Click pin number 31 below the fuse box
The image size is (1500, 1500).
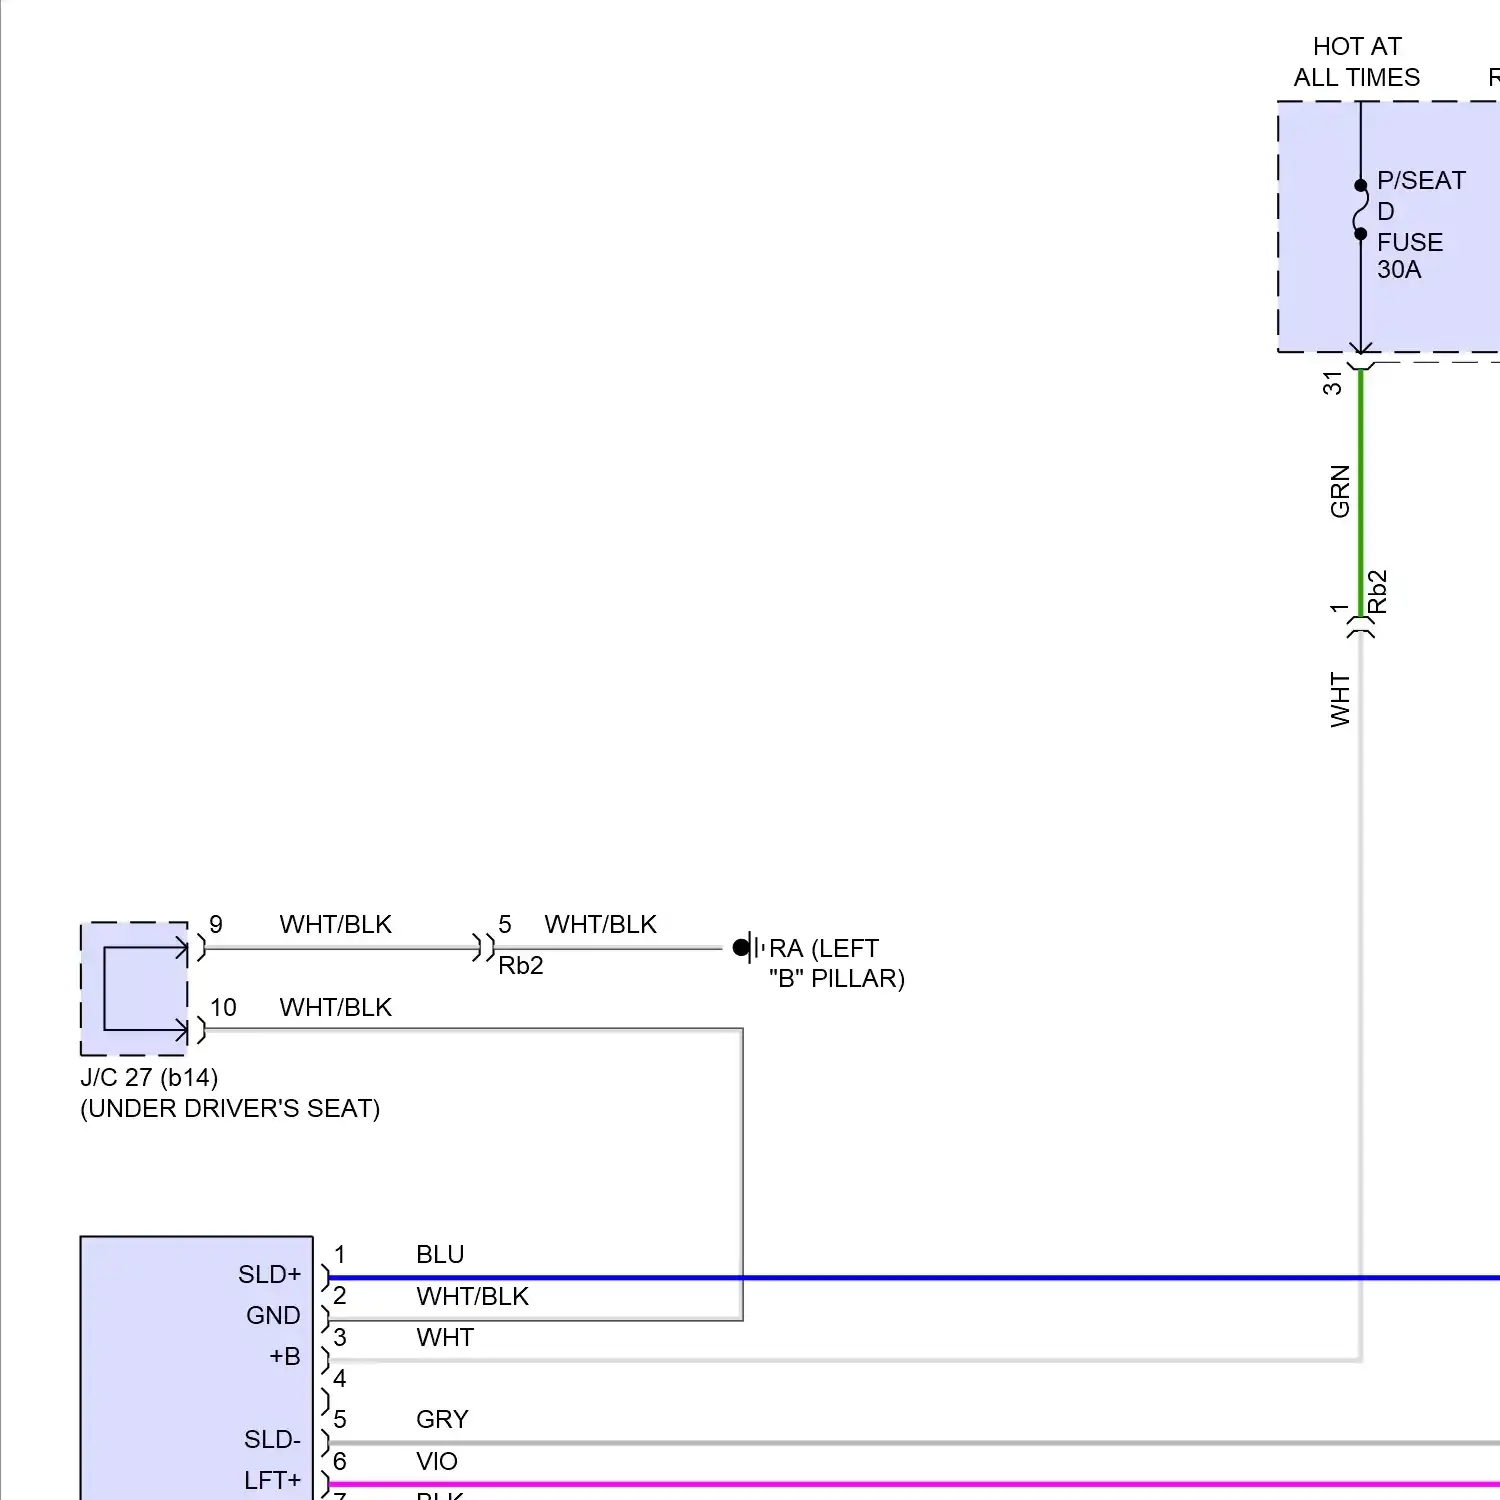[1332, 383]
